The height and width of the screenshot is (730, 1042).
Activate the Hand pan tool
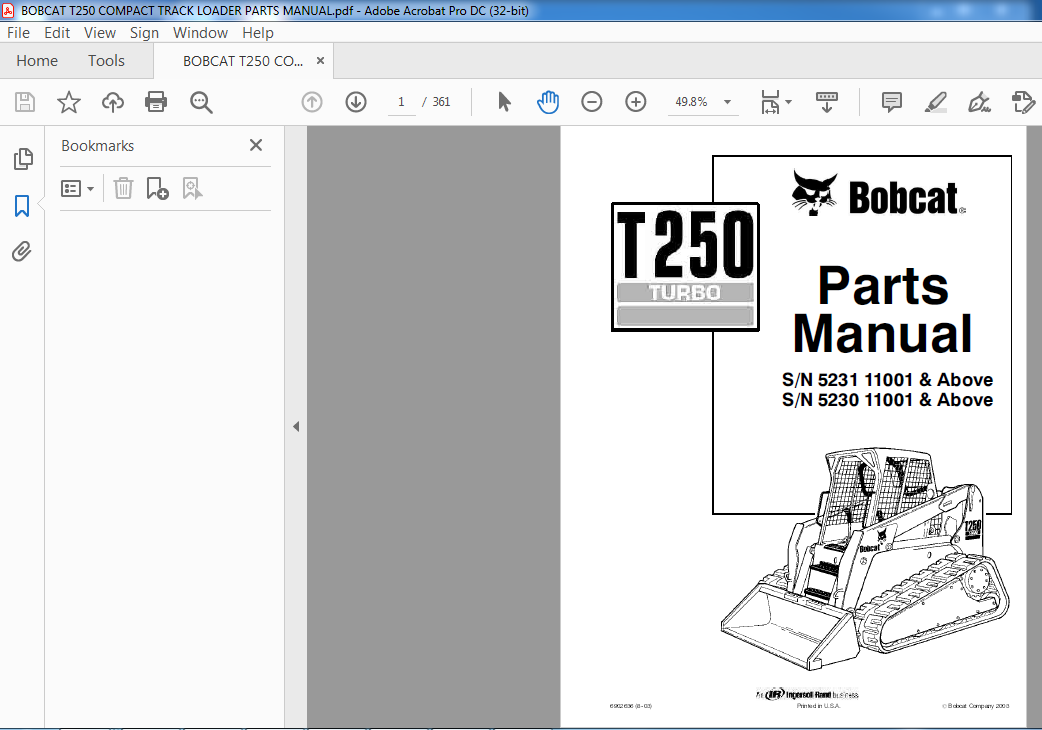(548, 102)
